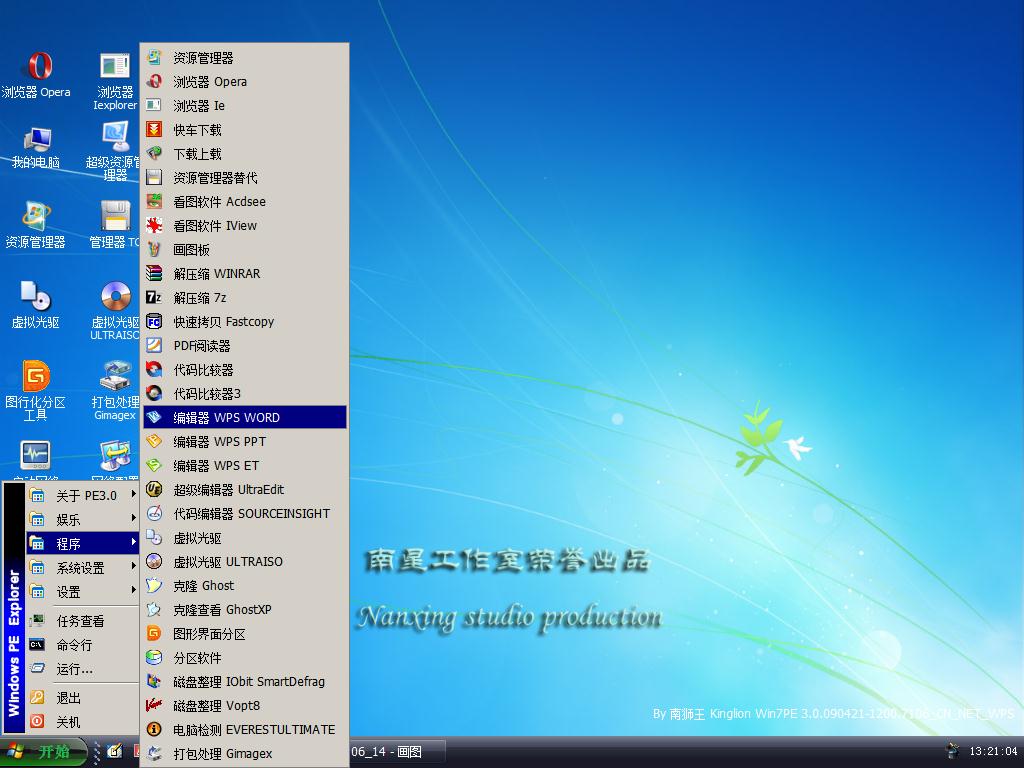
Task: Open the 浏览器 Opera desktop icon
Action: click(x=36, y=74)
